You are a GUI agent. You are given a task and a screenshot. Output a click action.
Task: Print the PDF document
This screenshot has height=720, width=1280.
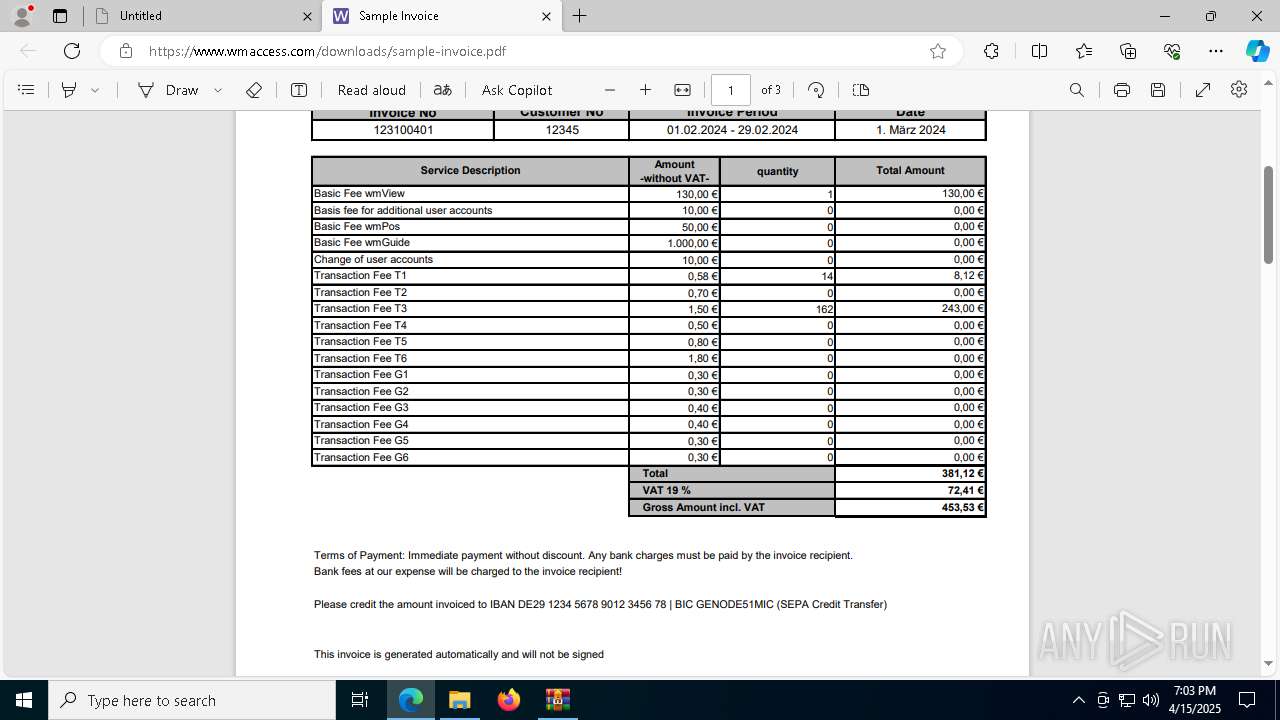click(1122, 90)
